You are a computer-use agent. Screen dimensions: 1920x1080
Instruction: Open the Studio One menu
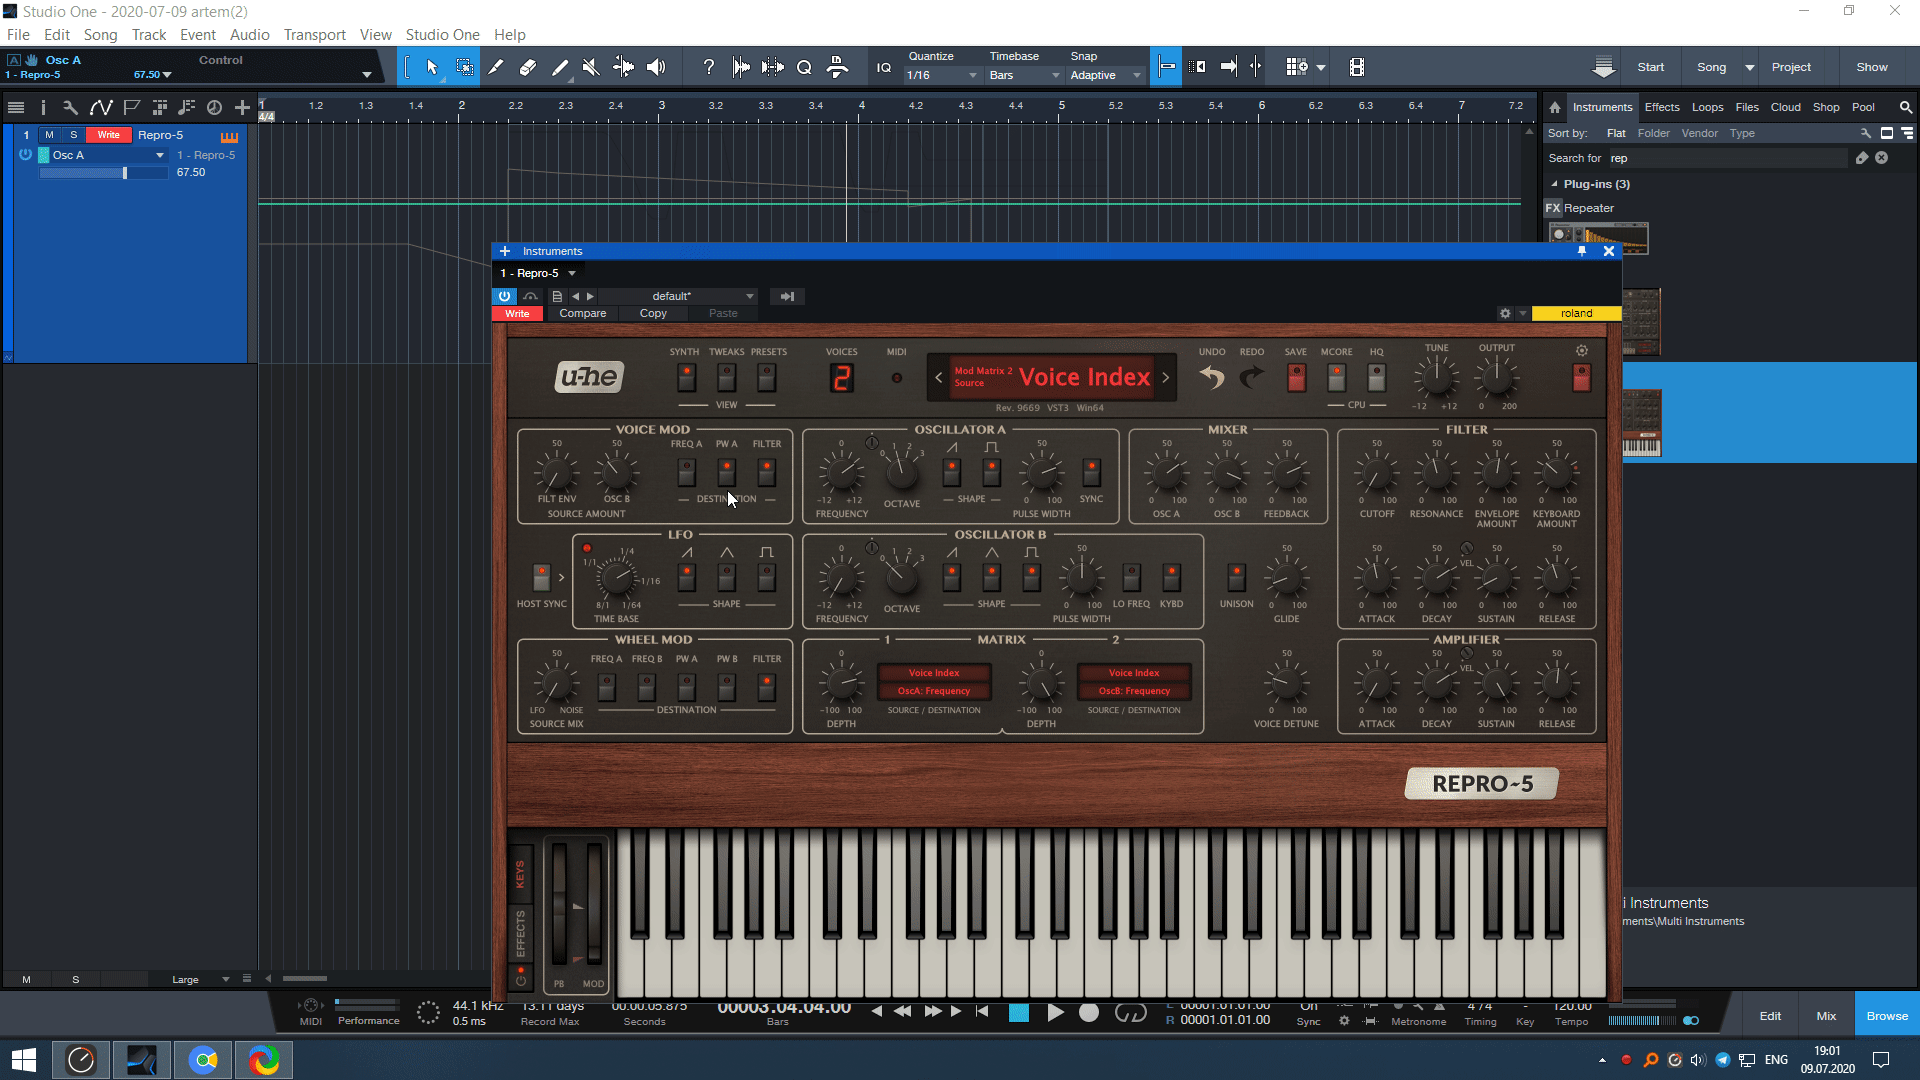point(442,35)
